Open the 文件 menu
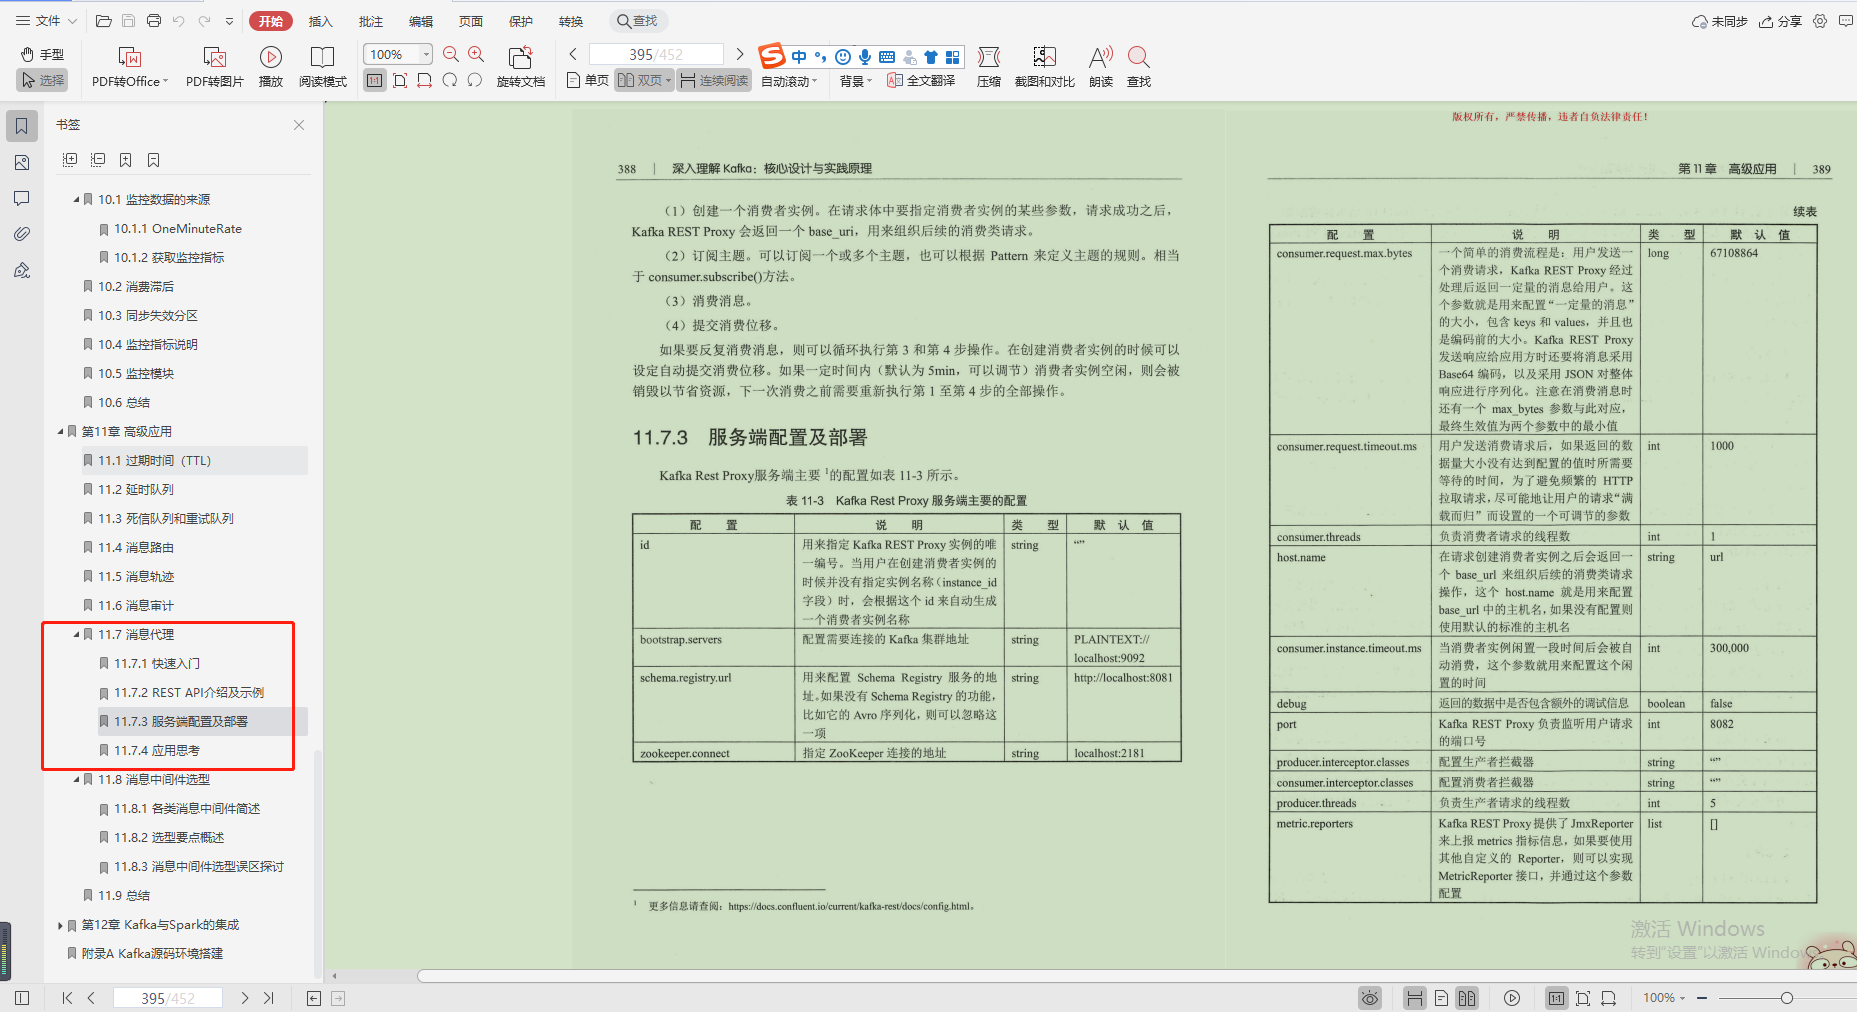 [46, 20]
